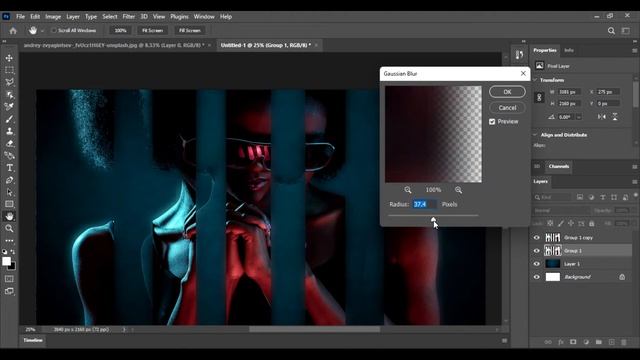This screenshot has height=360, width=640.
Task: Toggle Scroll All Windows checkbox
Action: (x=53, y=31)
